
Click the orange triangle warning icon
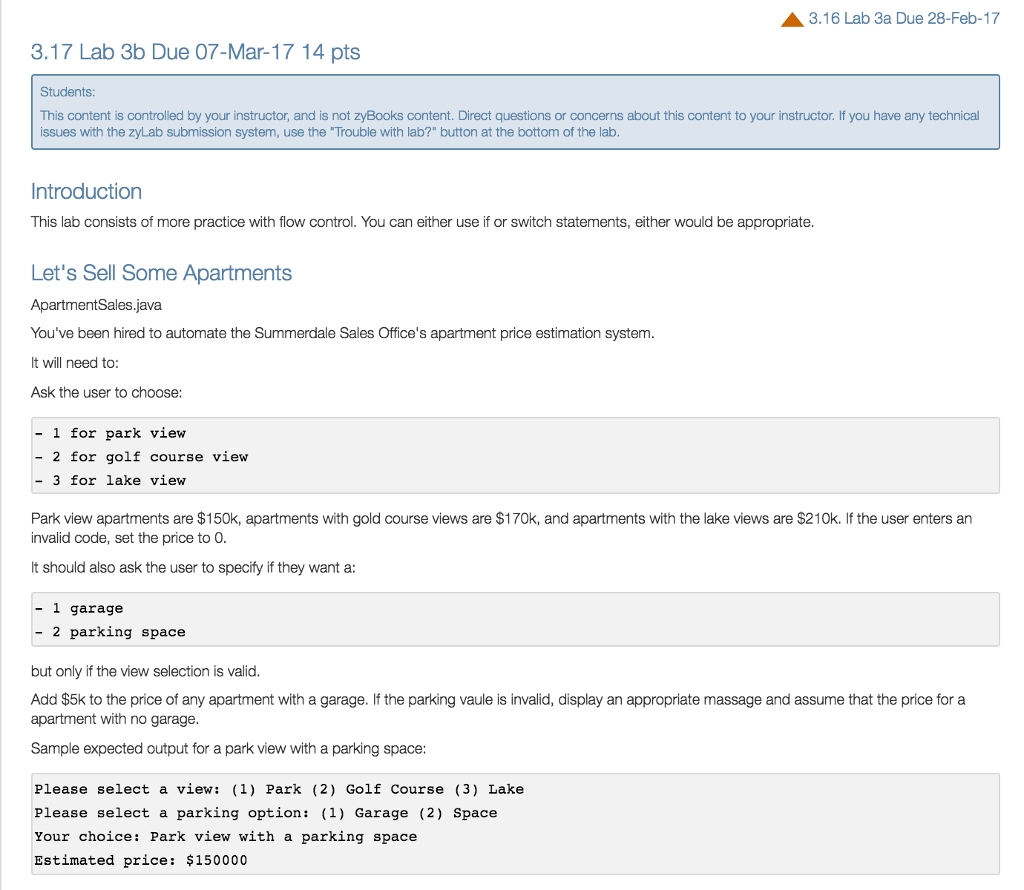(x=792, y=17)
